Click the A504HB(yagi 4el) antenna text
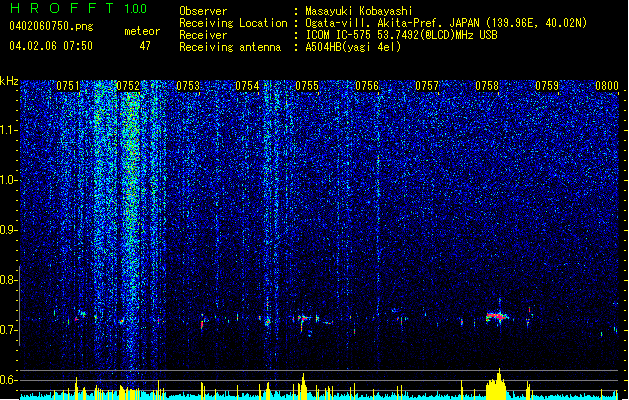This screenshot has width=629, height=400. click(353, 47)
